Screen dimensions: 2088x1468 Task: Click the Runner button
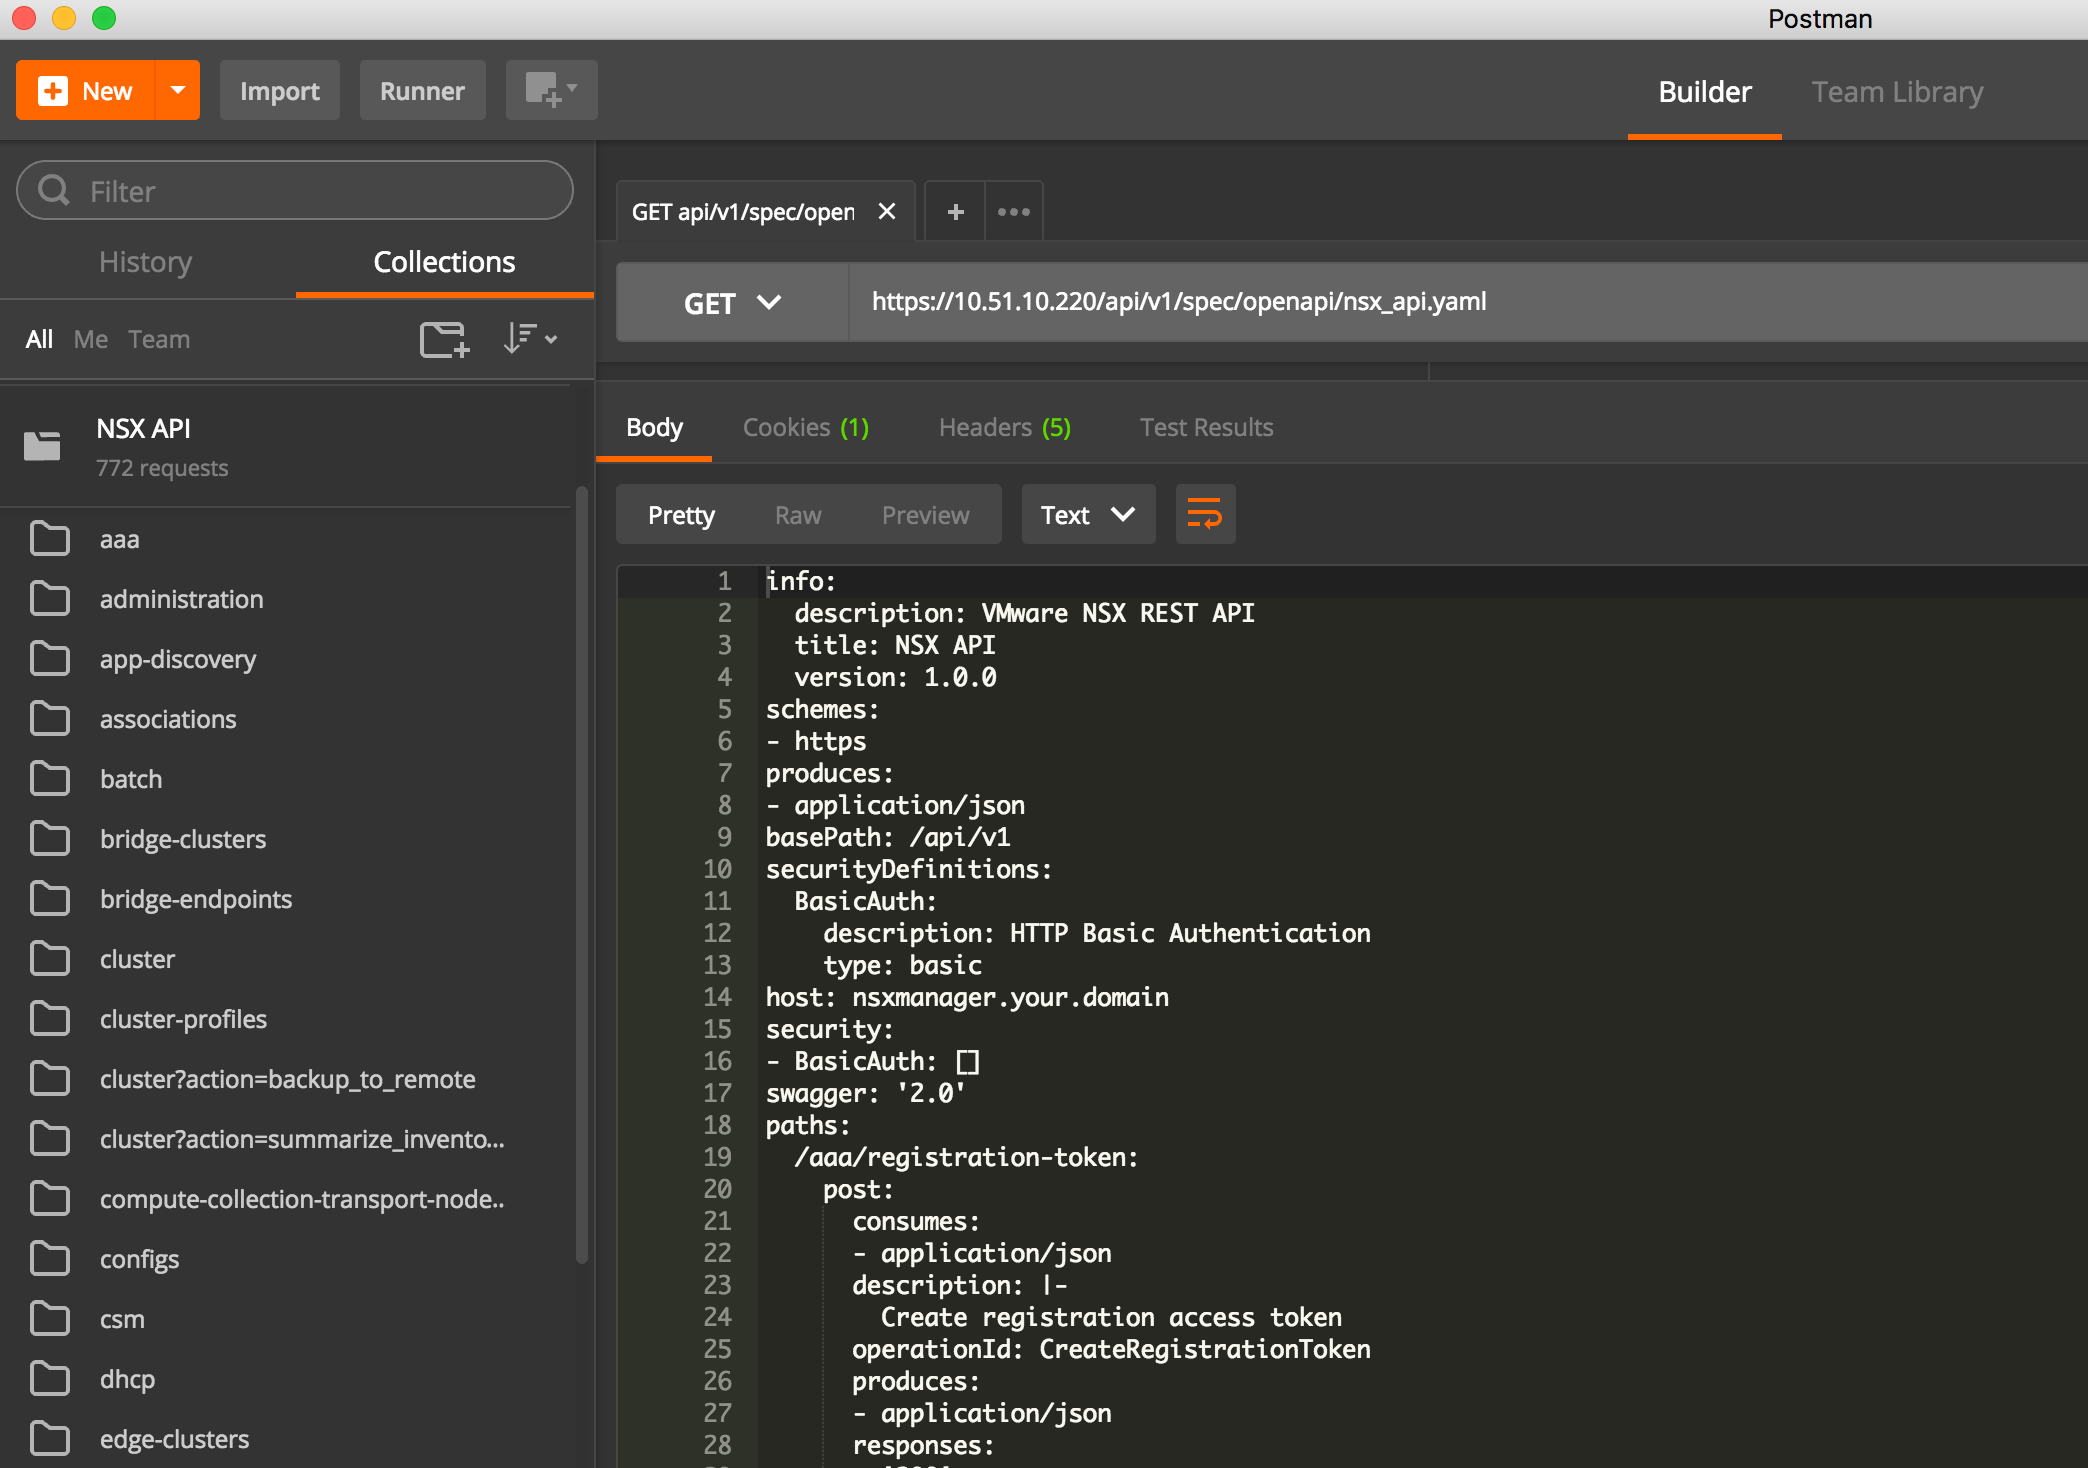(422, 91)
